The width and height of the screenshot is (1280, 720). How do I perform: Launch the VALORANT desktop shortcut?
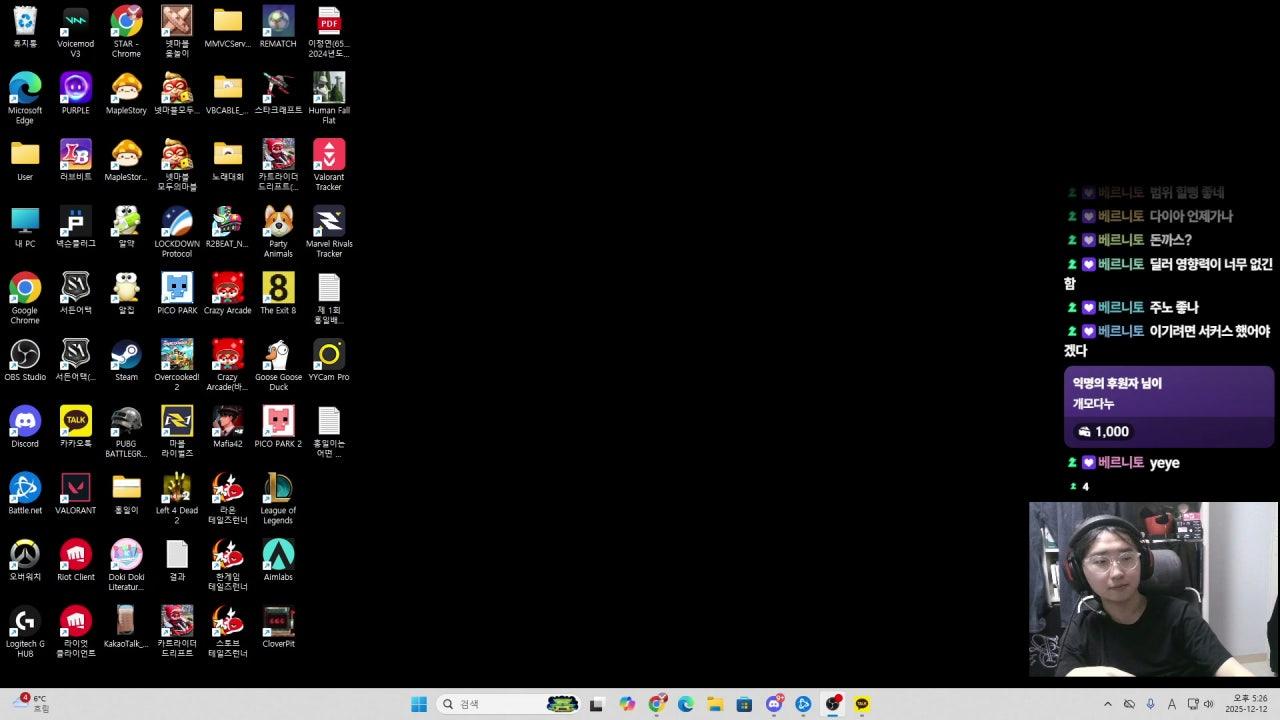(75, 488)
